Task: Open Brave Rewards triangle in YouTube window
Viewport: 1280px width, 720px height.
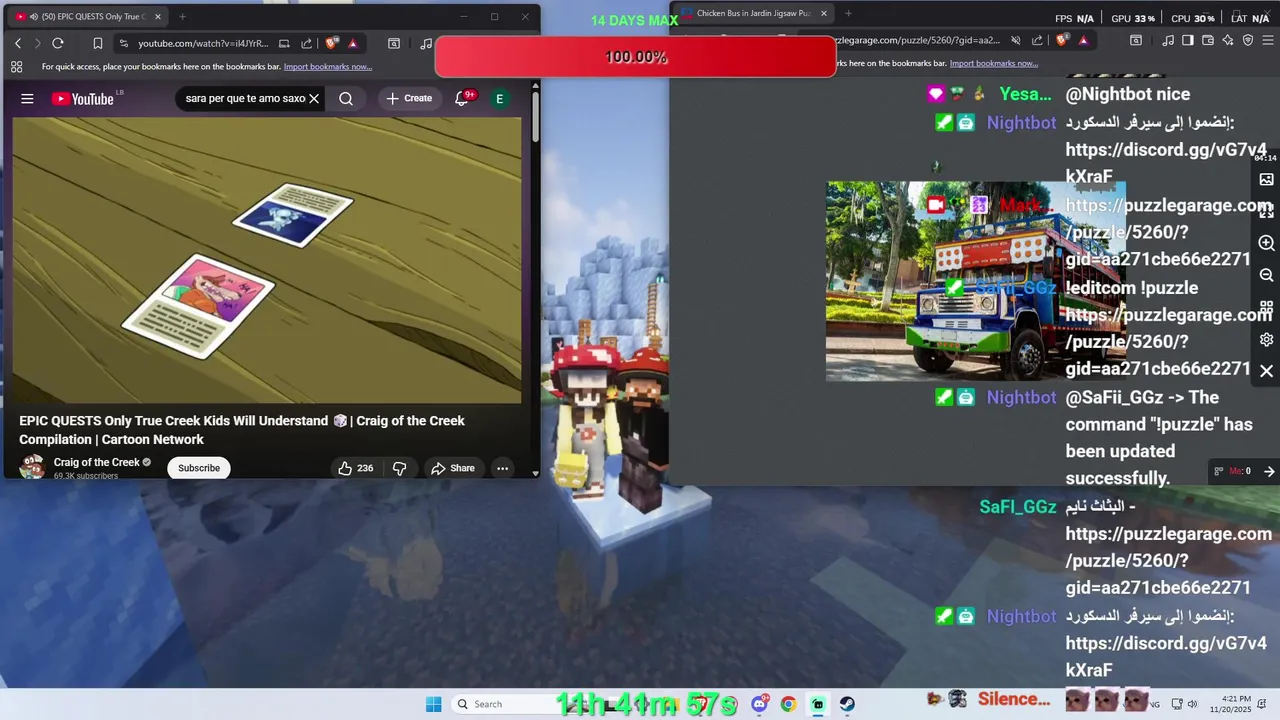Action: (x=353, y=43)
